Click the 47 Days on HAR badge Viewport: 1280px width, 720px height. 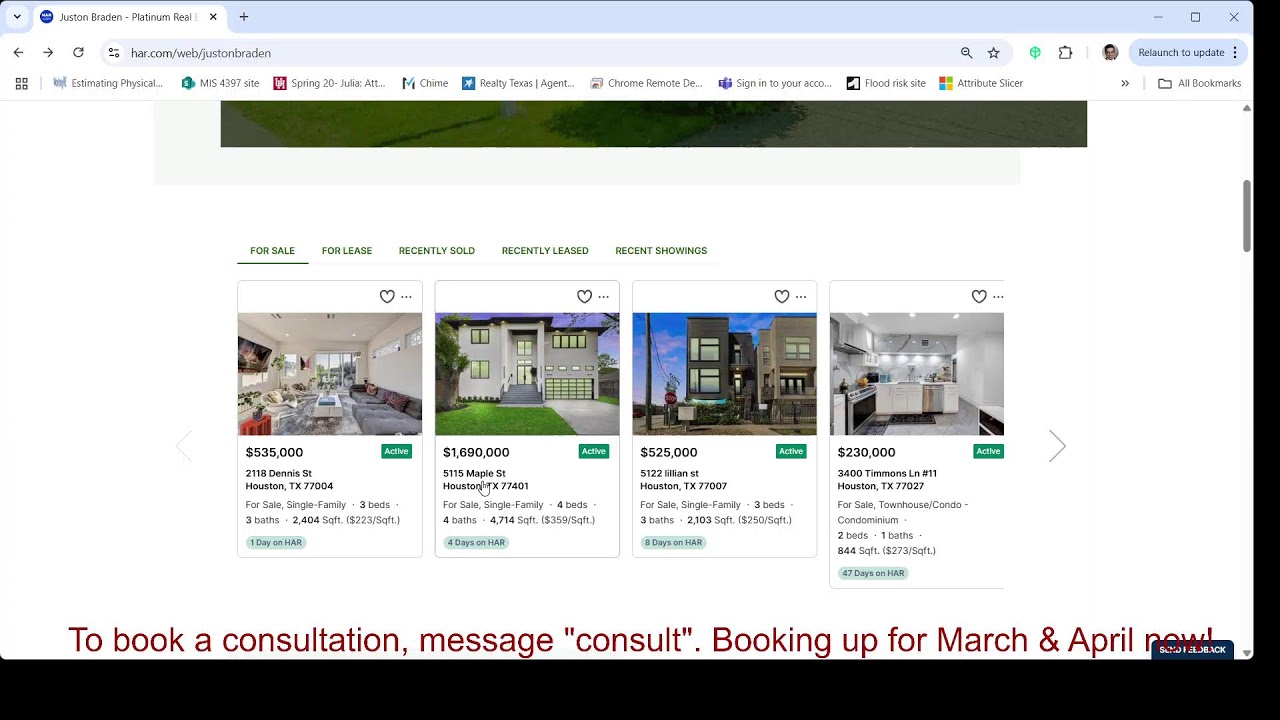click(x=873, y=574)
